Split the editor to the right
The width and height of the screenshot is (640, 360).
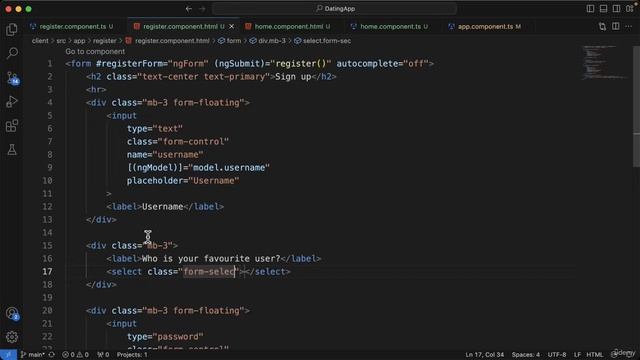click(x=616, y=27)
